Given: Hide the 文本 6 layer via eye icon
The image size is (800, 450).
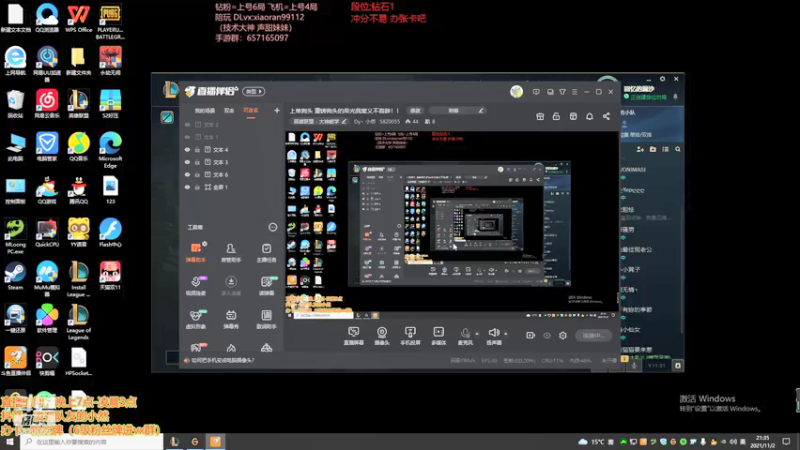Looking at the screenshot, I should [x=187, y=174].
